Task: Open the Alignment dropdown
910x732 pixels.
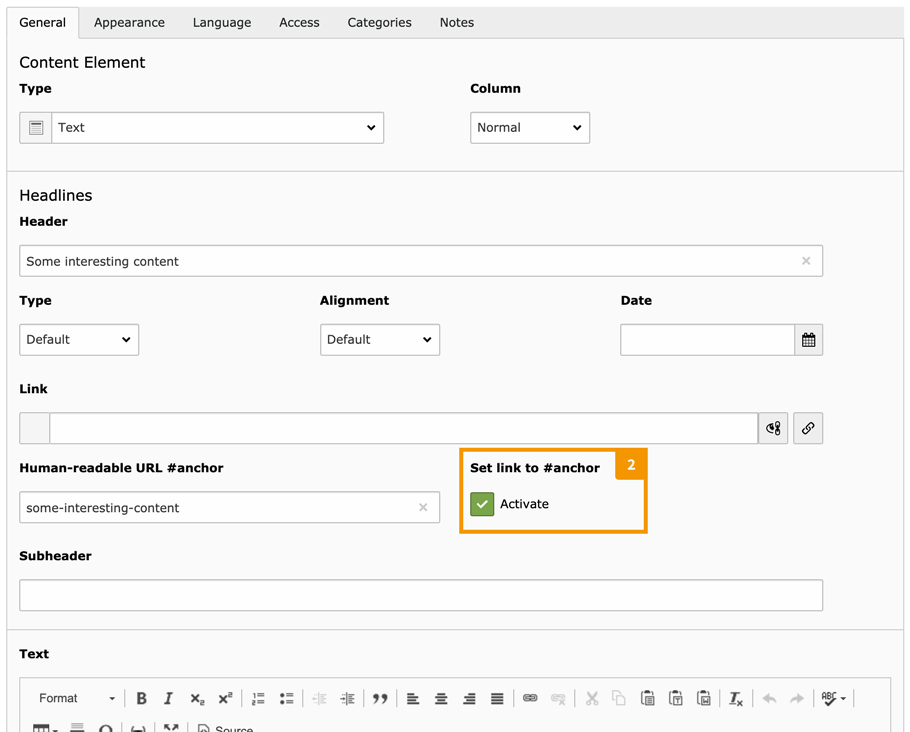Action: pyautogui.click(x=380, y=340)
